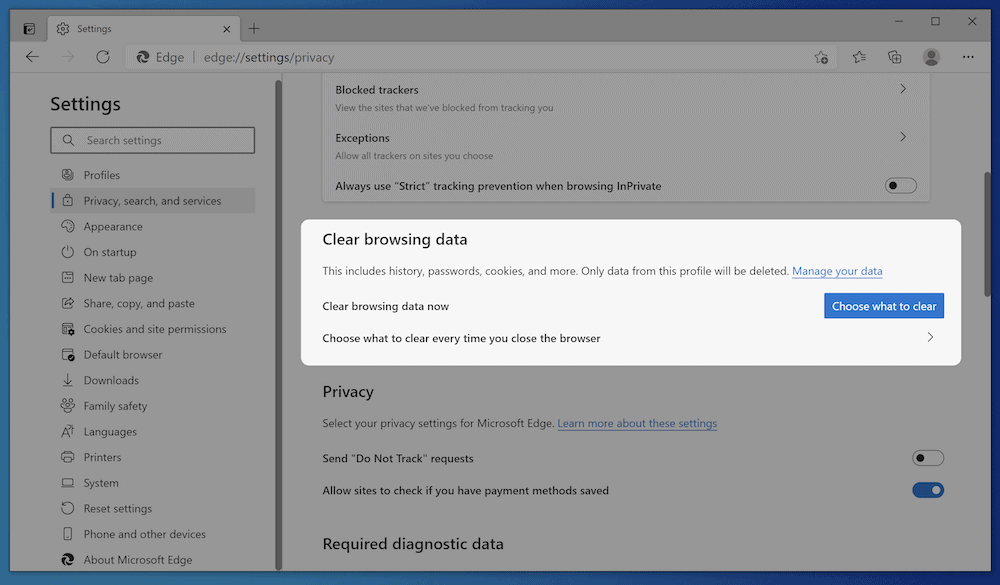Enable Send Do Not Track requests
This screenshot has height=585, width=1000.
927,457
